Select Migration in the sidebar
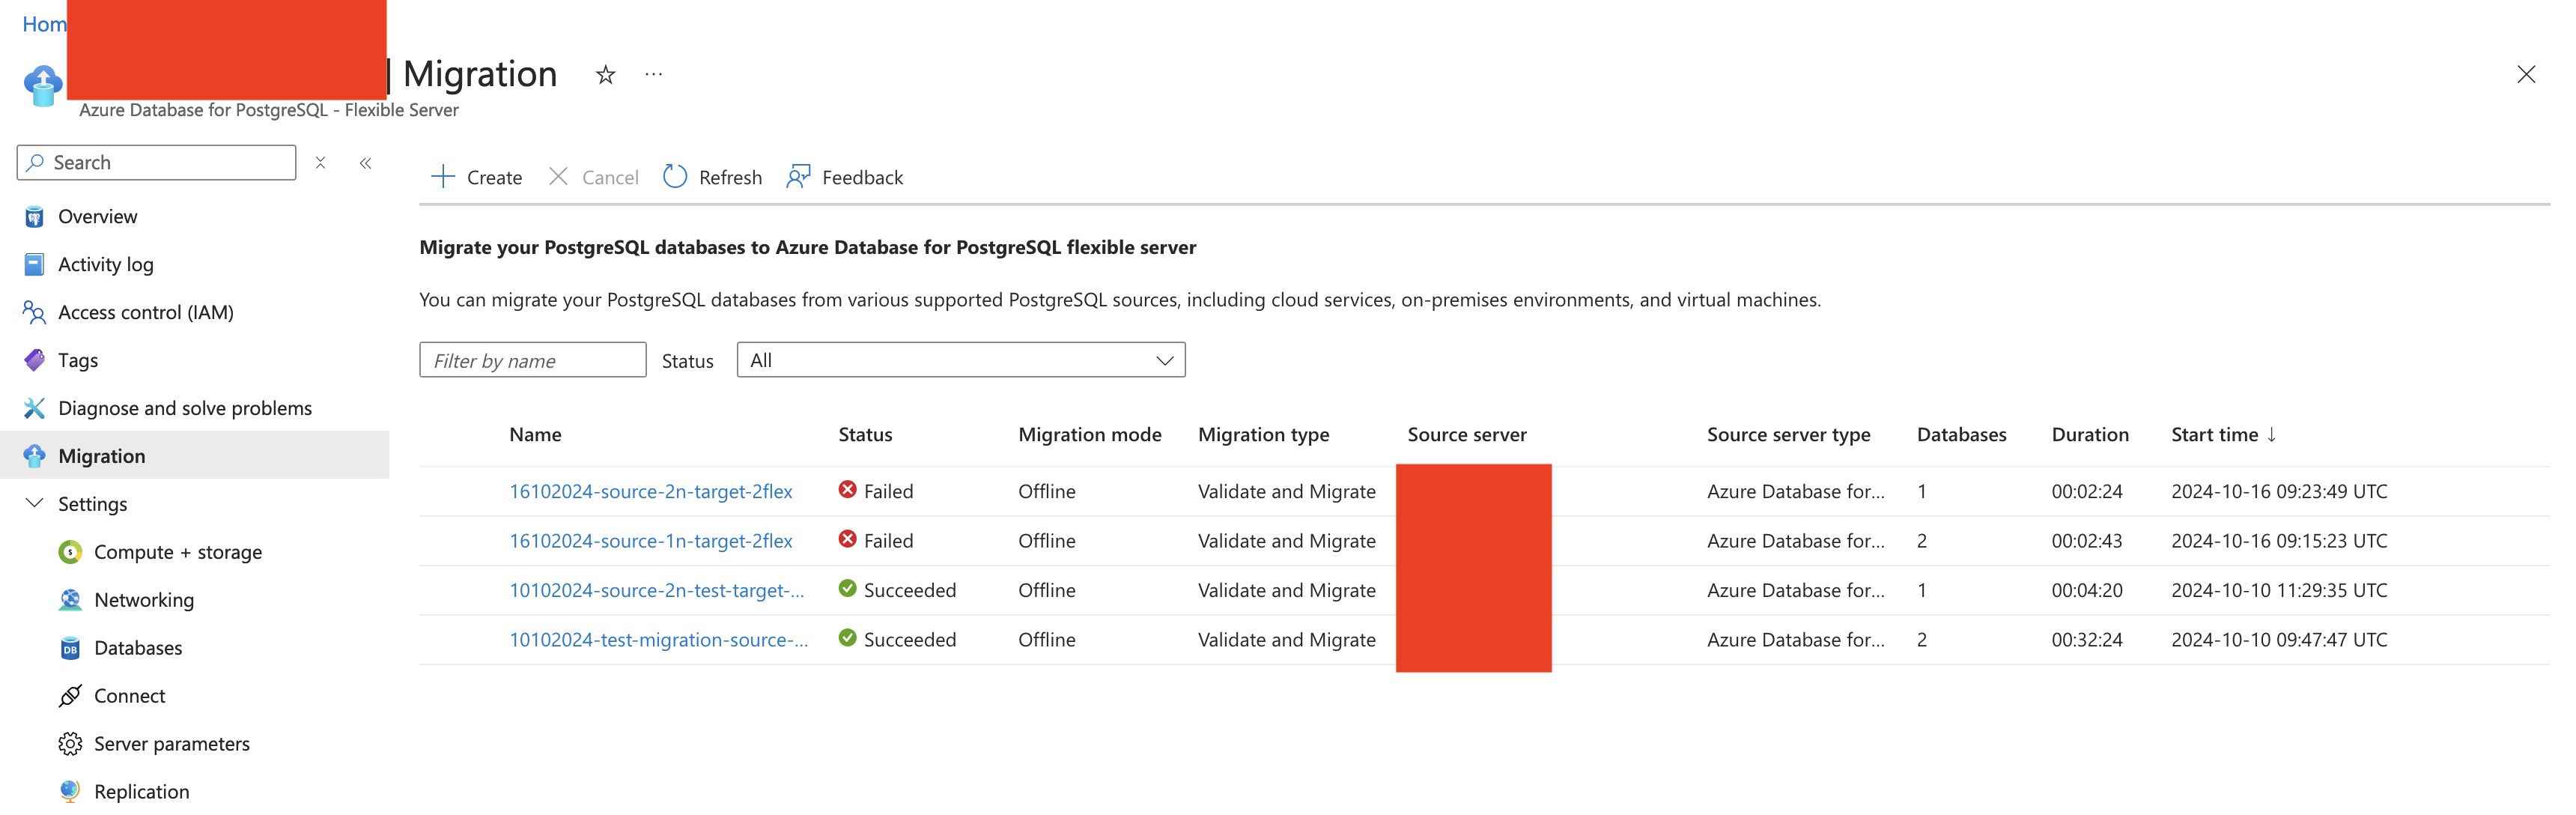Viewport: 2576px width, 815px height. point(195,455)
